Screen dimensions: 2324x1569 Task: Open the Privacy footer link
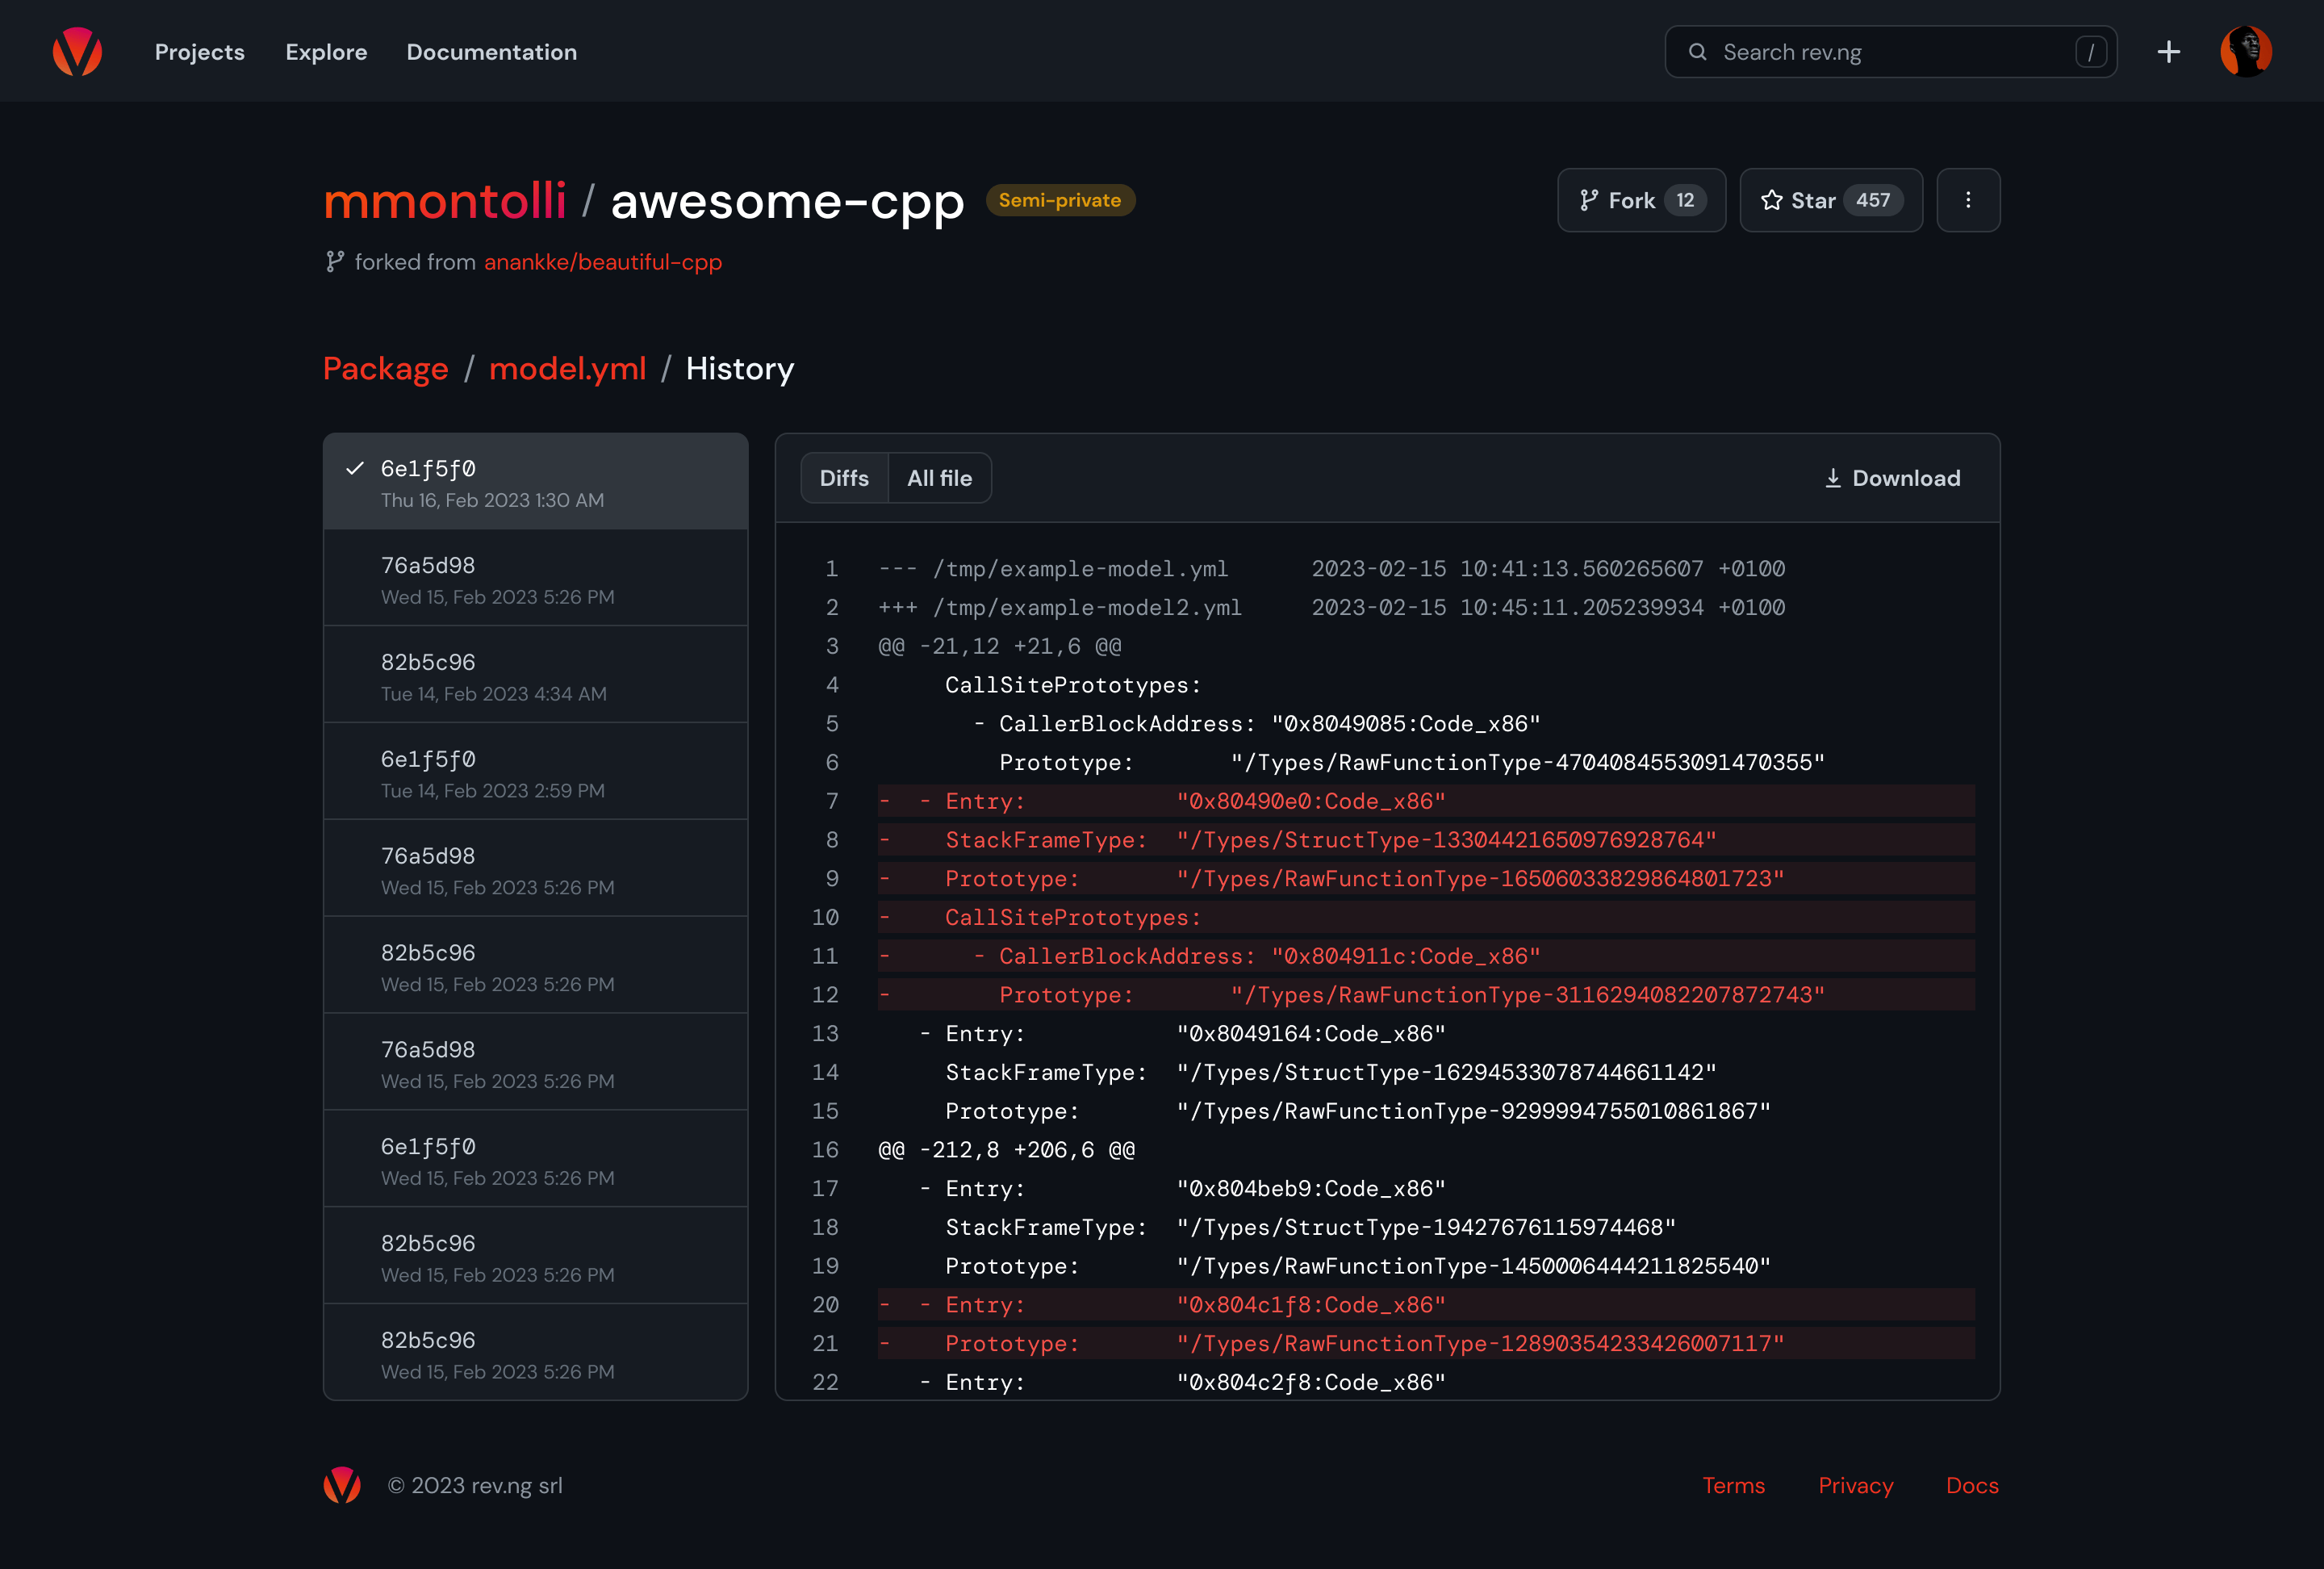pos(1855,1485)
